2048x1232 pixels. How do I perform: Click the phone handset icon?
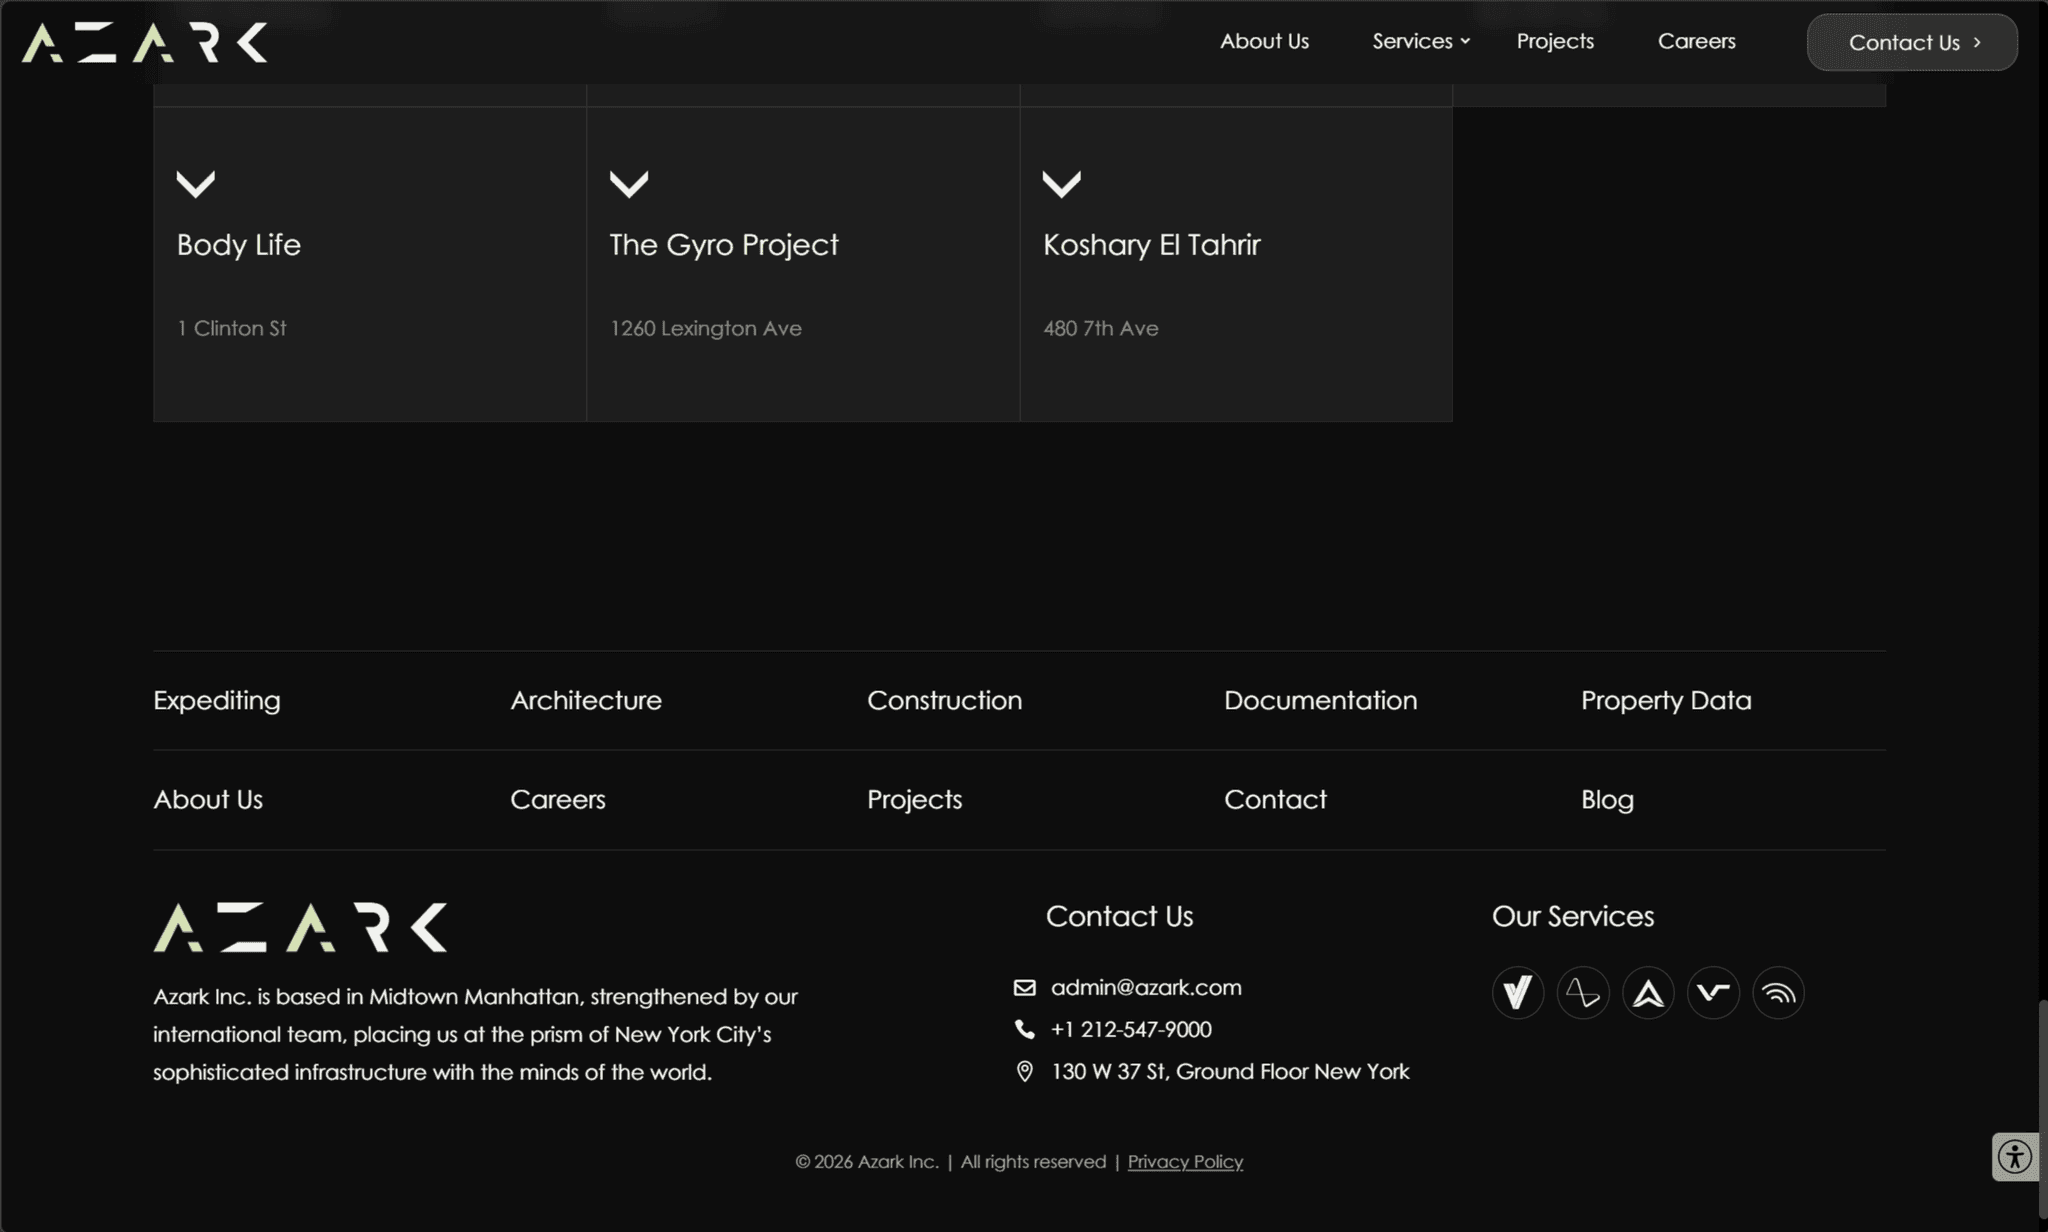pos(1024,1029)
